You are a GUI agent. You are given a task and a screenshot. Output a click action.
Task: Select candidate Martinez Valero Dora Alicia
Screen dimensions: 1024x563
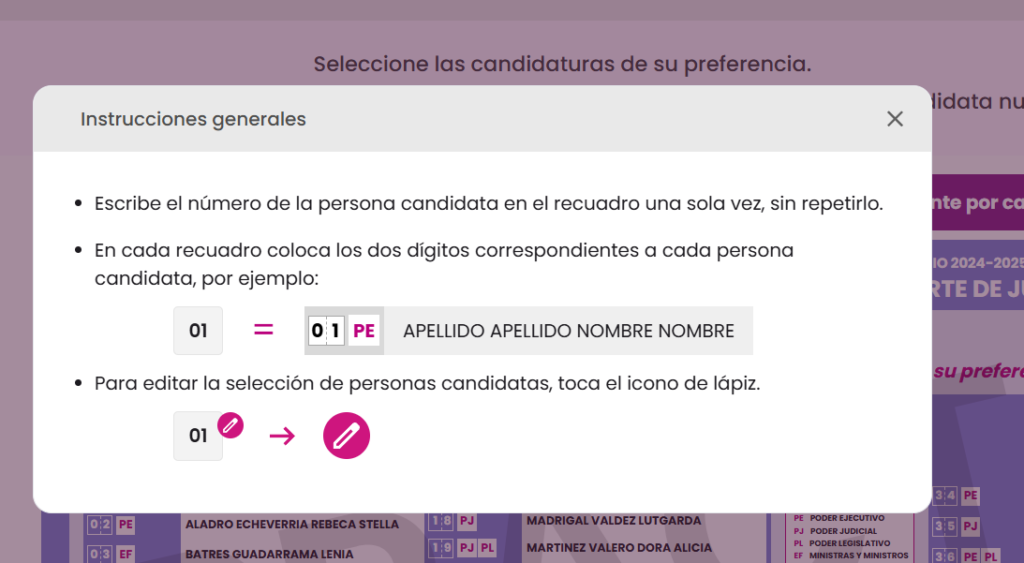[619, 548]
